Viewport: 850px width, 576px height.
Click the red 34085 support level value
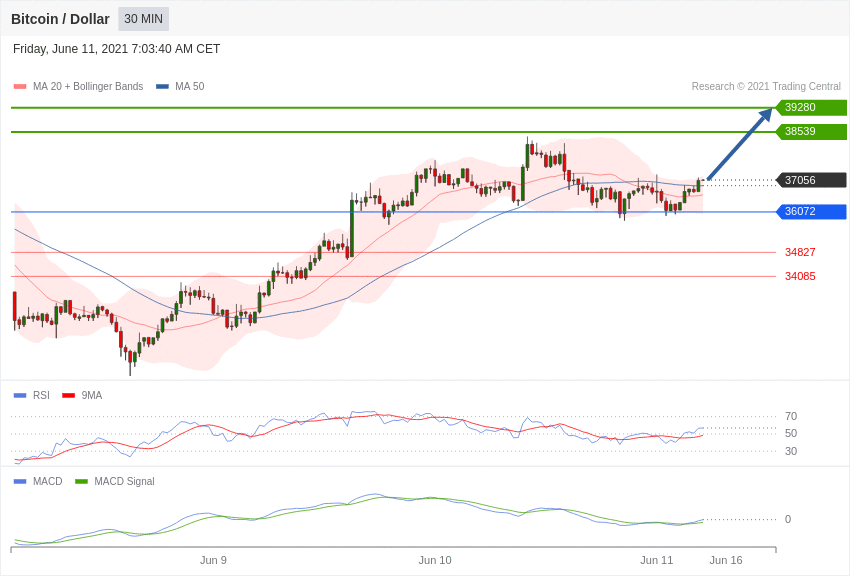pos(800,276)
